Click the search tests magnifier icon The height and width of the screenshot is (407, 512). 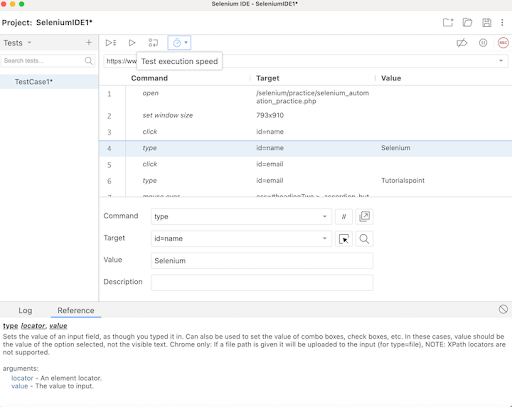(89, 61)
